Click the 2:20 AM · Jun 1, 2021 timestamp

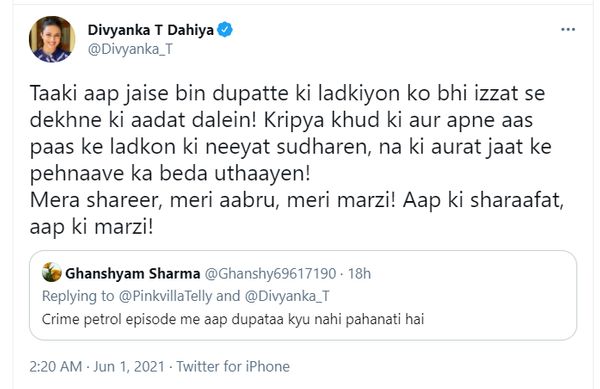[97, 366]
